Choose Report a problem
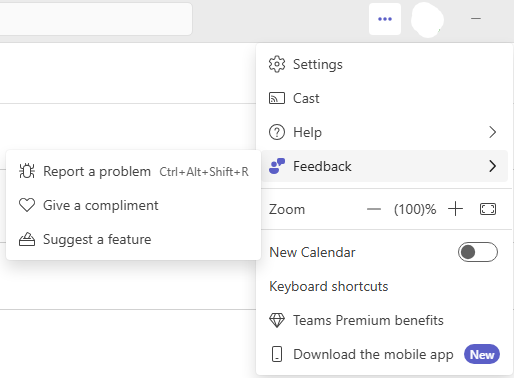514x378 pixels. pyautogui.click(x=133, y=171)
